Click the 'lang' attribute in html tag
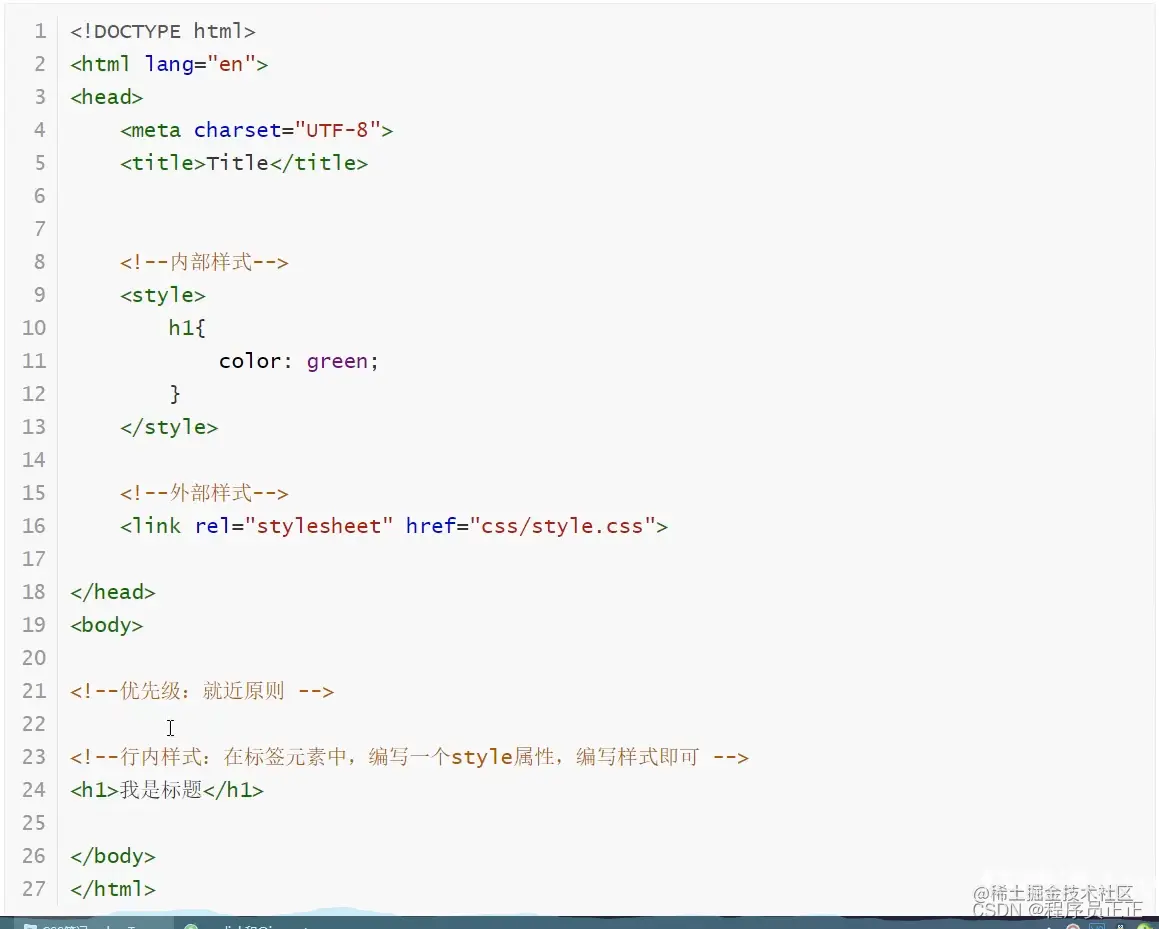The image size is (1159, 929). coord(169,64)
